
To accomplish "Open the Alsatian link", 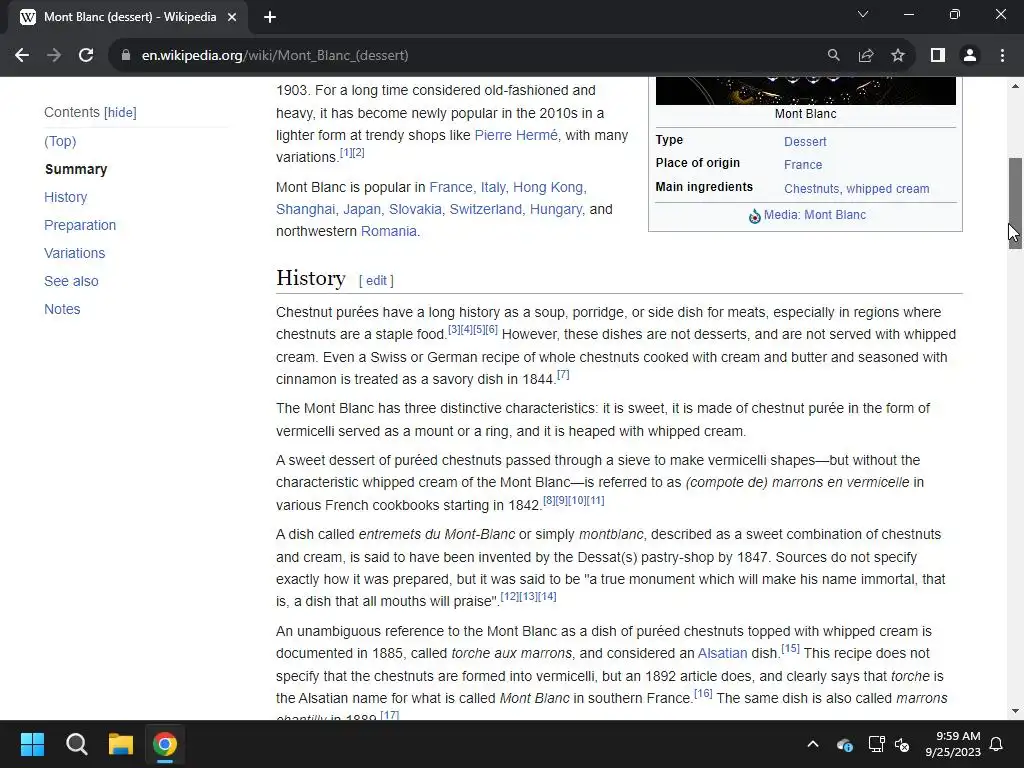I will [x=722, y=654].
